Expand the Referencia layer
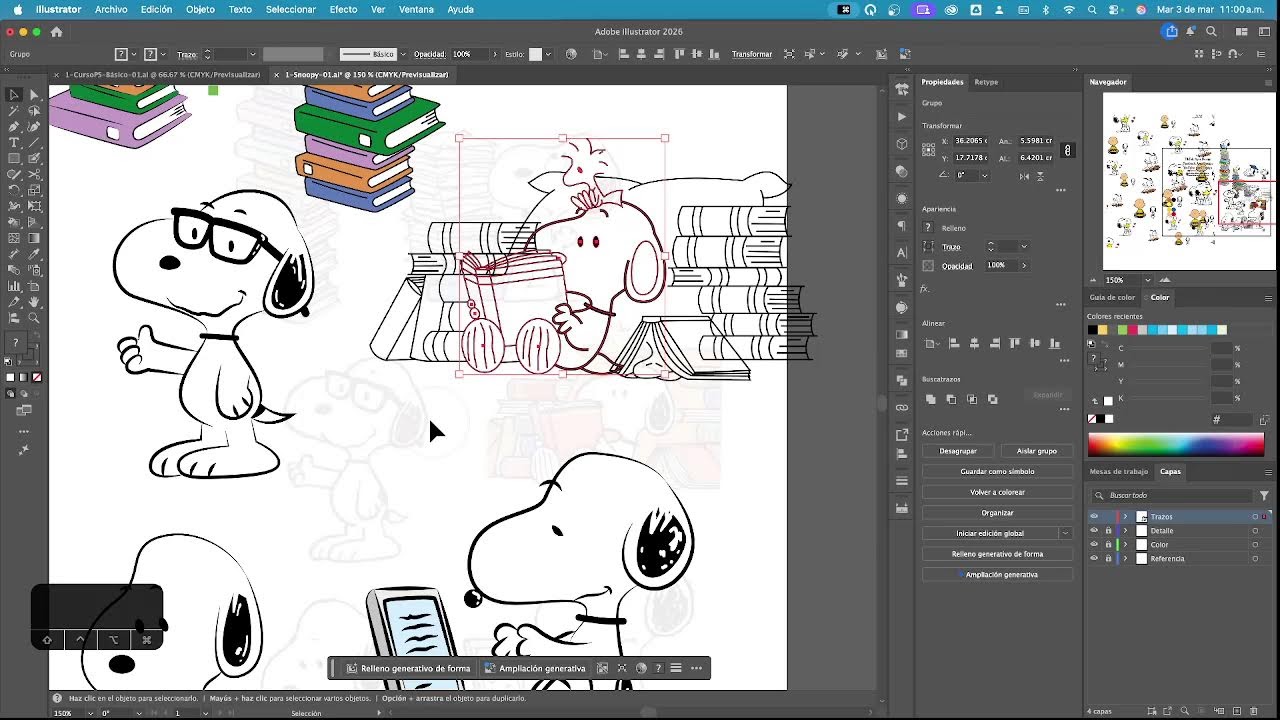1280x720 pixels. coord(1125,559)
